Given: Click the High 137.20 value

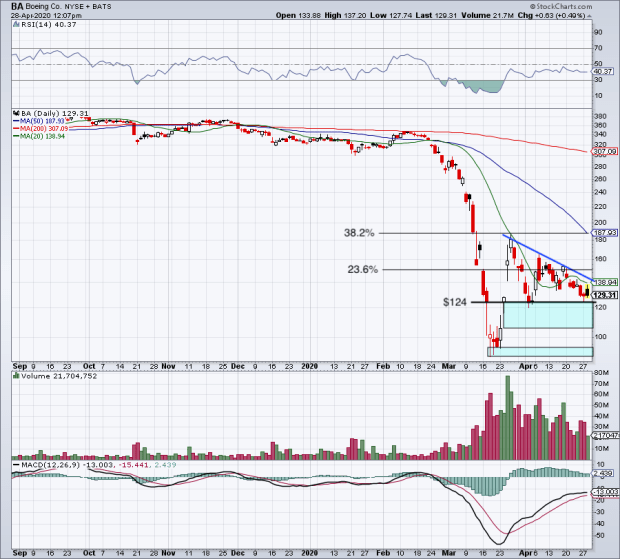Looking at the screenshot, I should click(345, 16).
